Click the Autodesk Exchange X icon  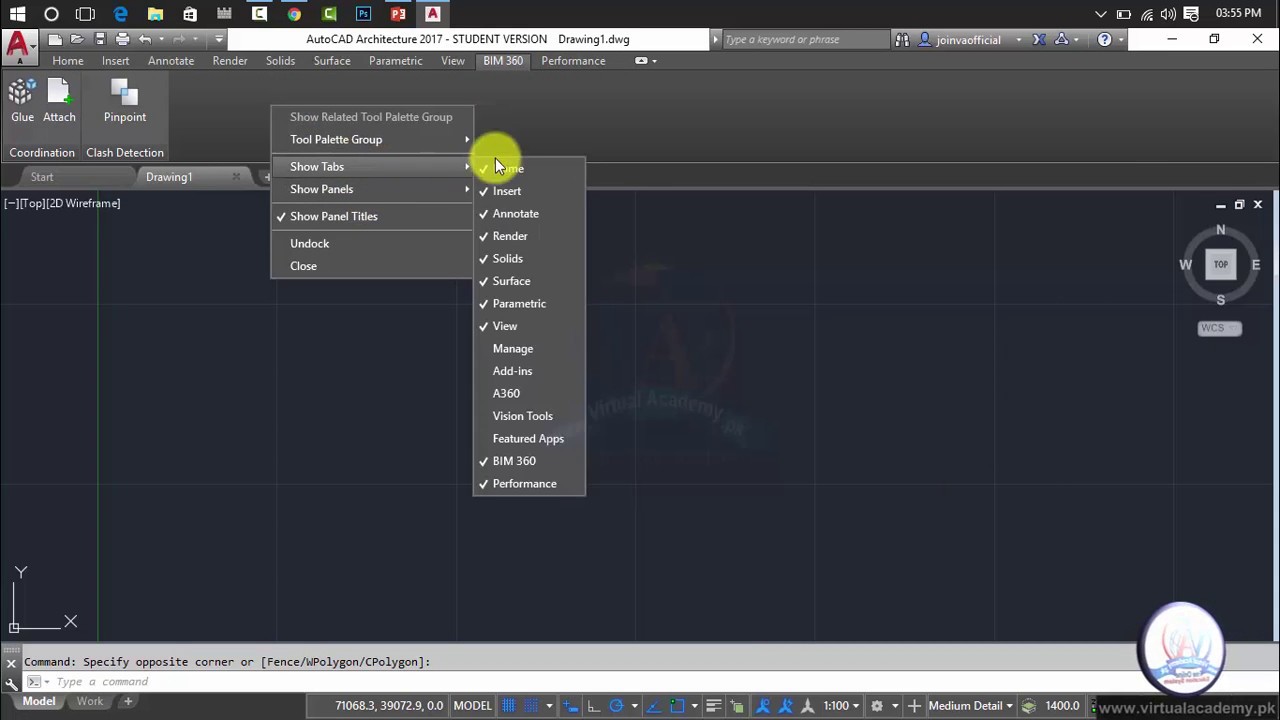1039,40
